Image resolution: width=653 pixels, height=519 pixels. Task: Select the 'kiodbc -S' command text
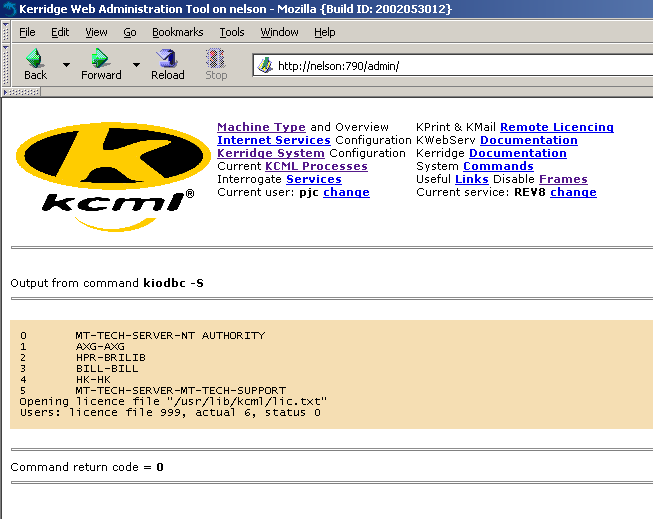tap(173, 283)
